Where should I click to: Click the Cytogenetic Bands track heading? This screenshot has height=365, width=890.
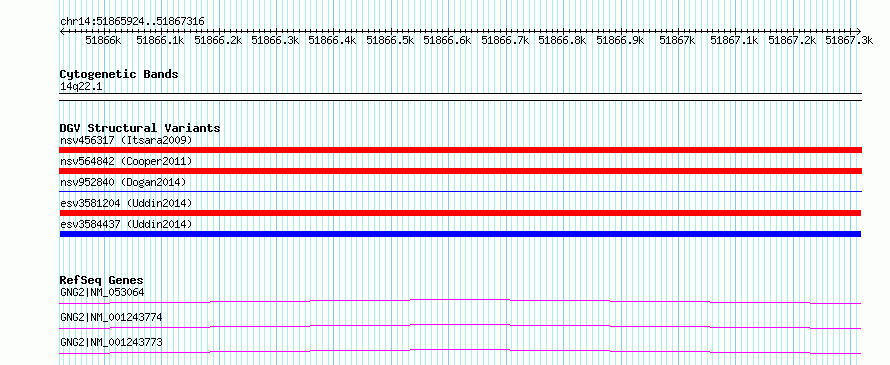119,74
